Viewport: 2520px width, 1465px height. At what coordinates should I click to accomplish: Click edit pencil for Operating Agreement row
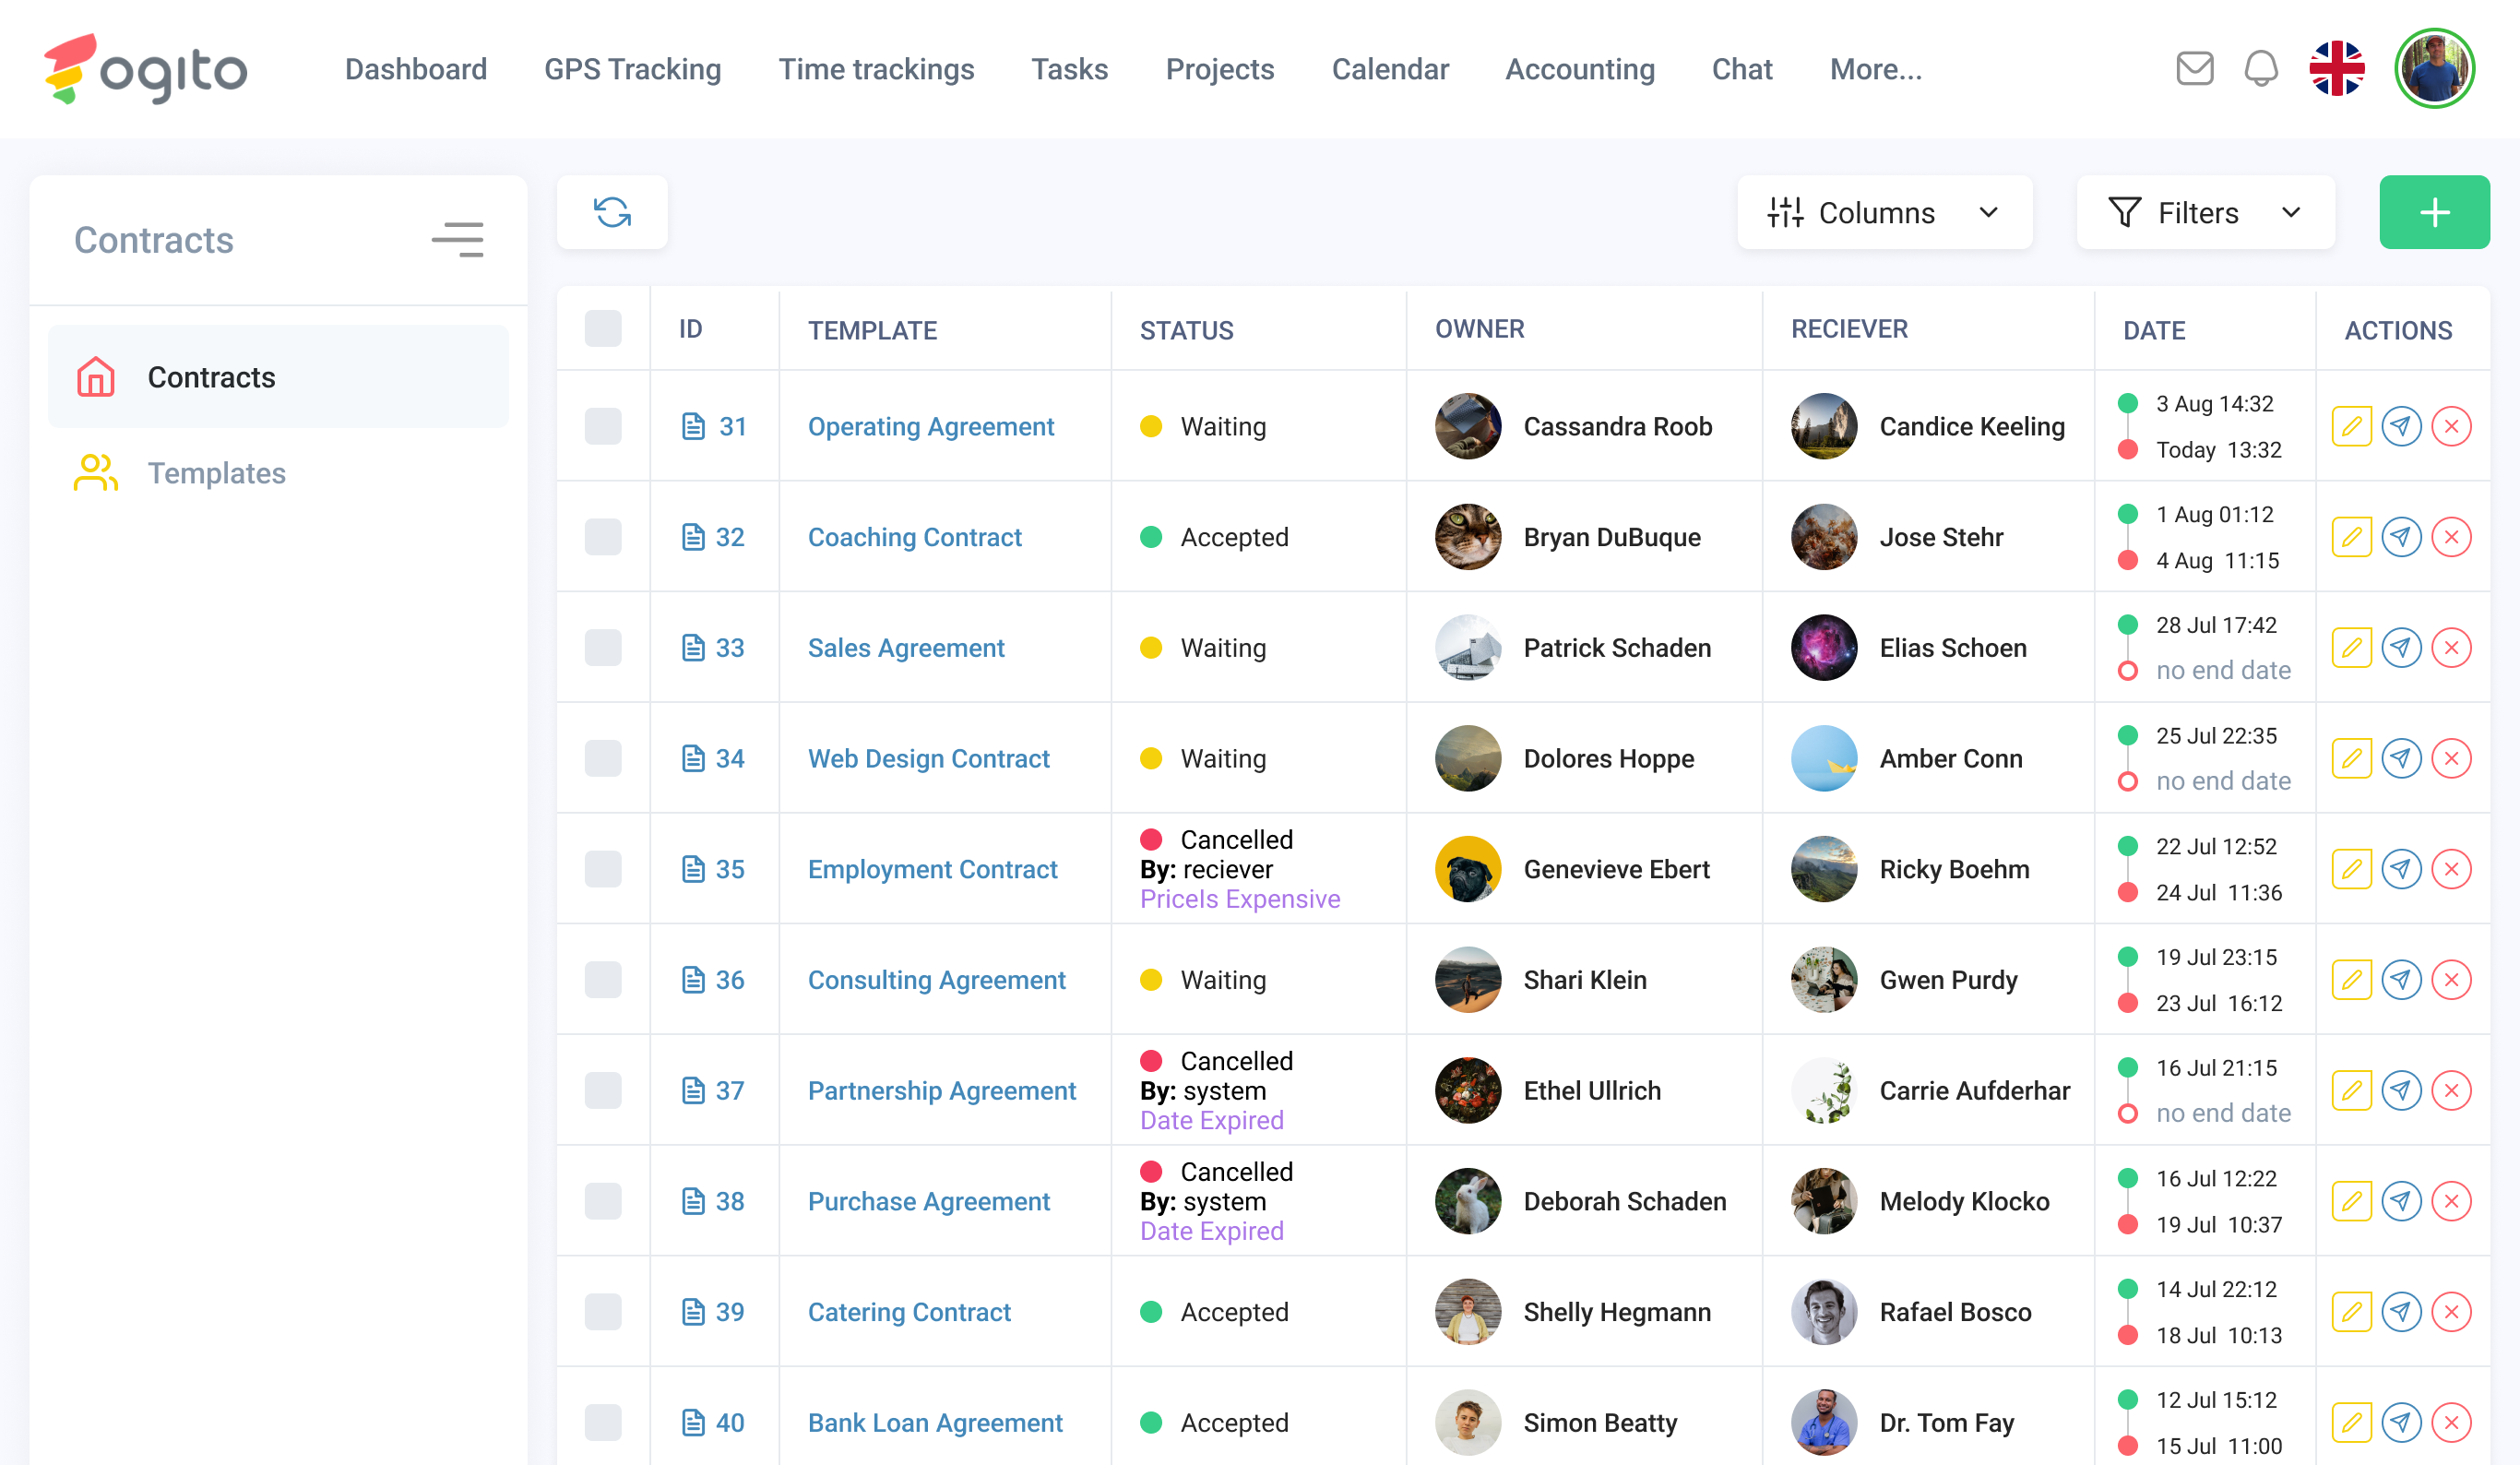pyautogui.click(x=2351, y=427)
